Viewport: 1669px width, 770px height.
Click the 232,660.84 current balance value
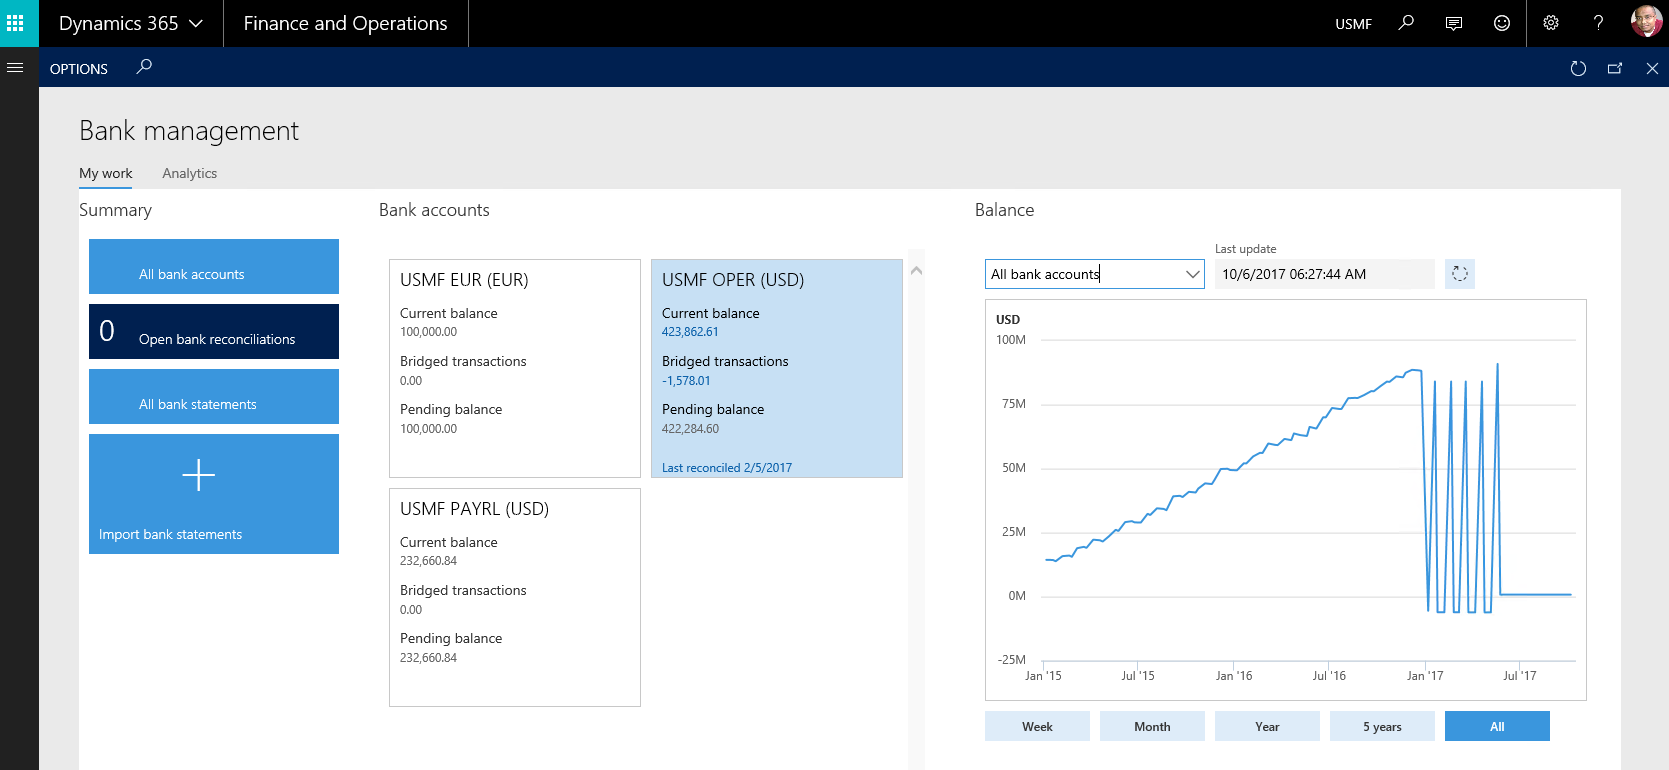pyautogui.click(x=428, y=561)
